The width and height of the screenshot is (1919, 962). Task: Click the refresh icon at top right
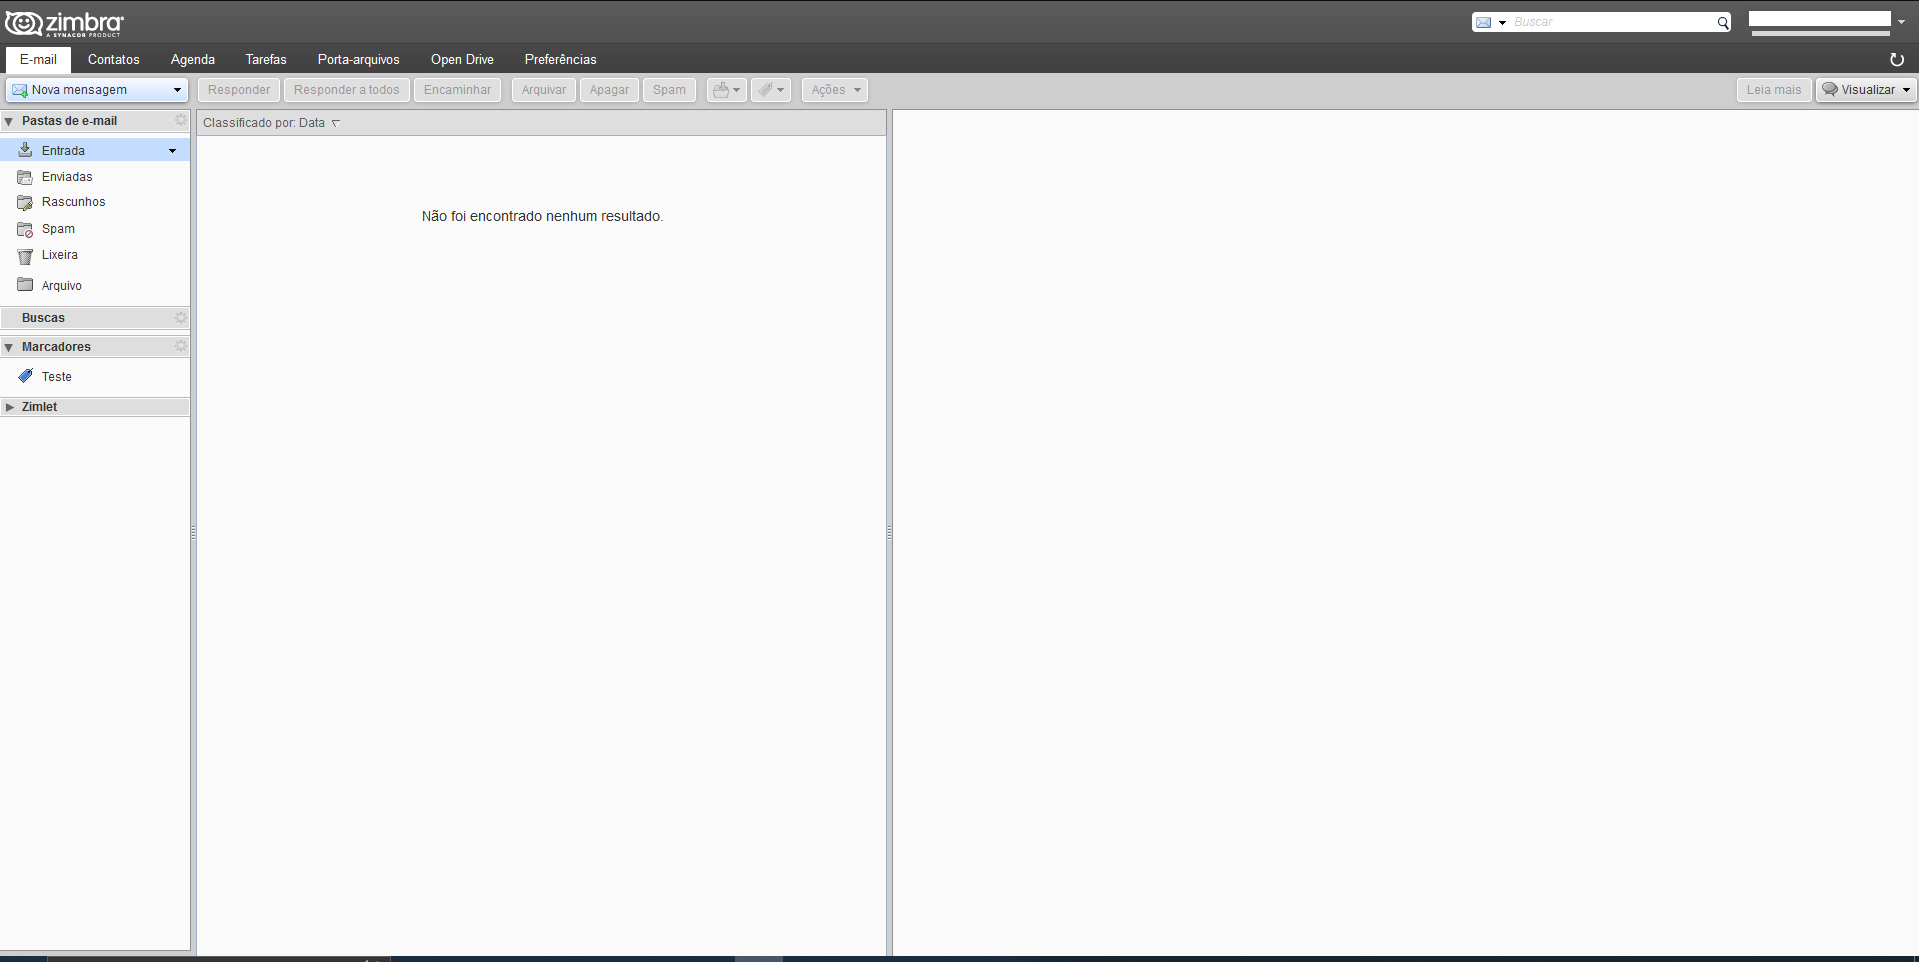[x=1896, y=60]
